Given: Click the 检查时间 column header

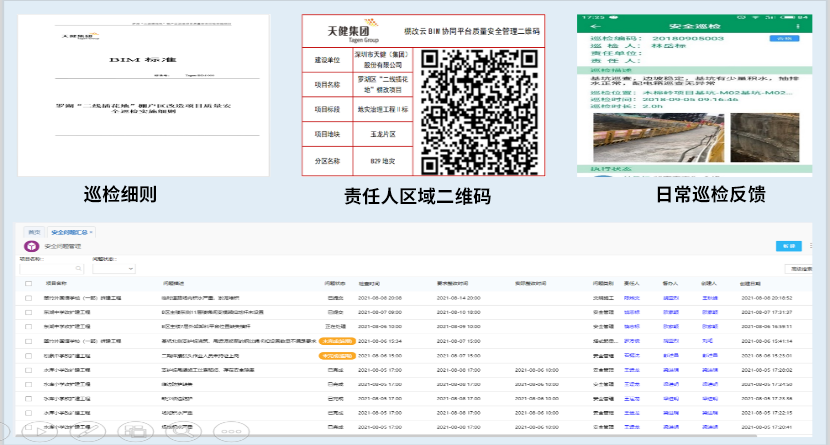Looking at the screenshot, I should 369,284.
